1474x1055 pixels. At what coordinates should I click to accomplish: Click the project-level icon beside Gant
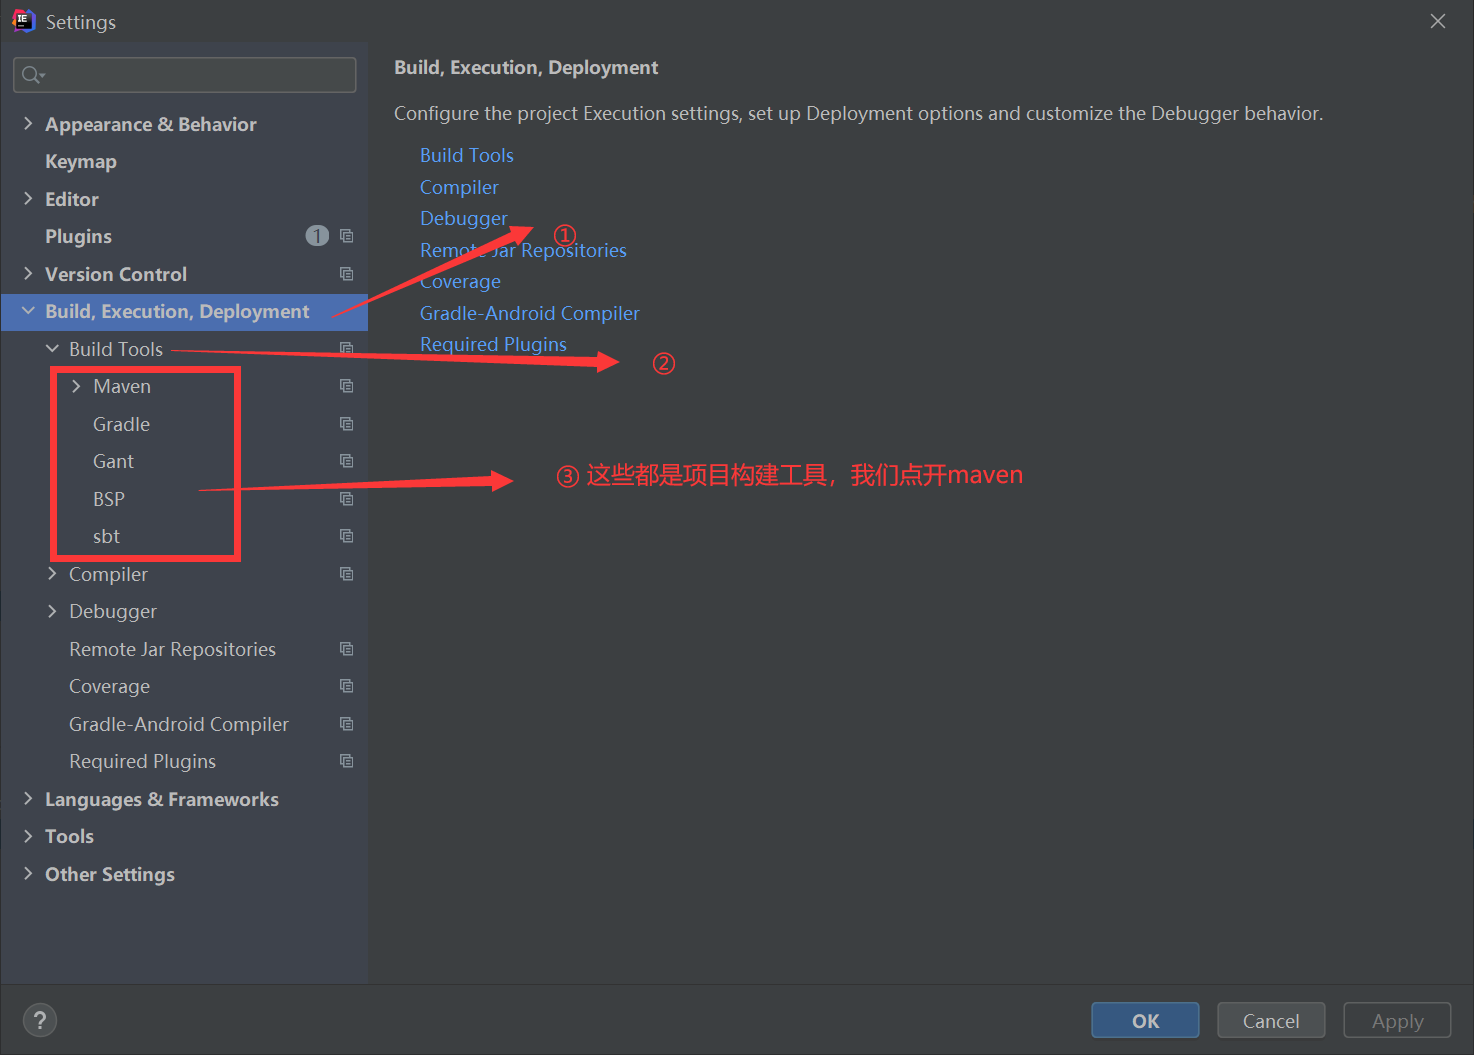click(x=346, y=461)
